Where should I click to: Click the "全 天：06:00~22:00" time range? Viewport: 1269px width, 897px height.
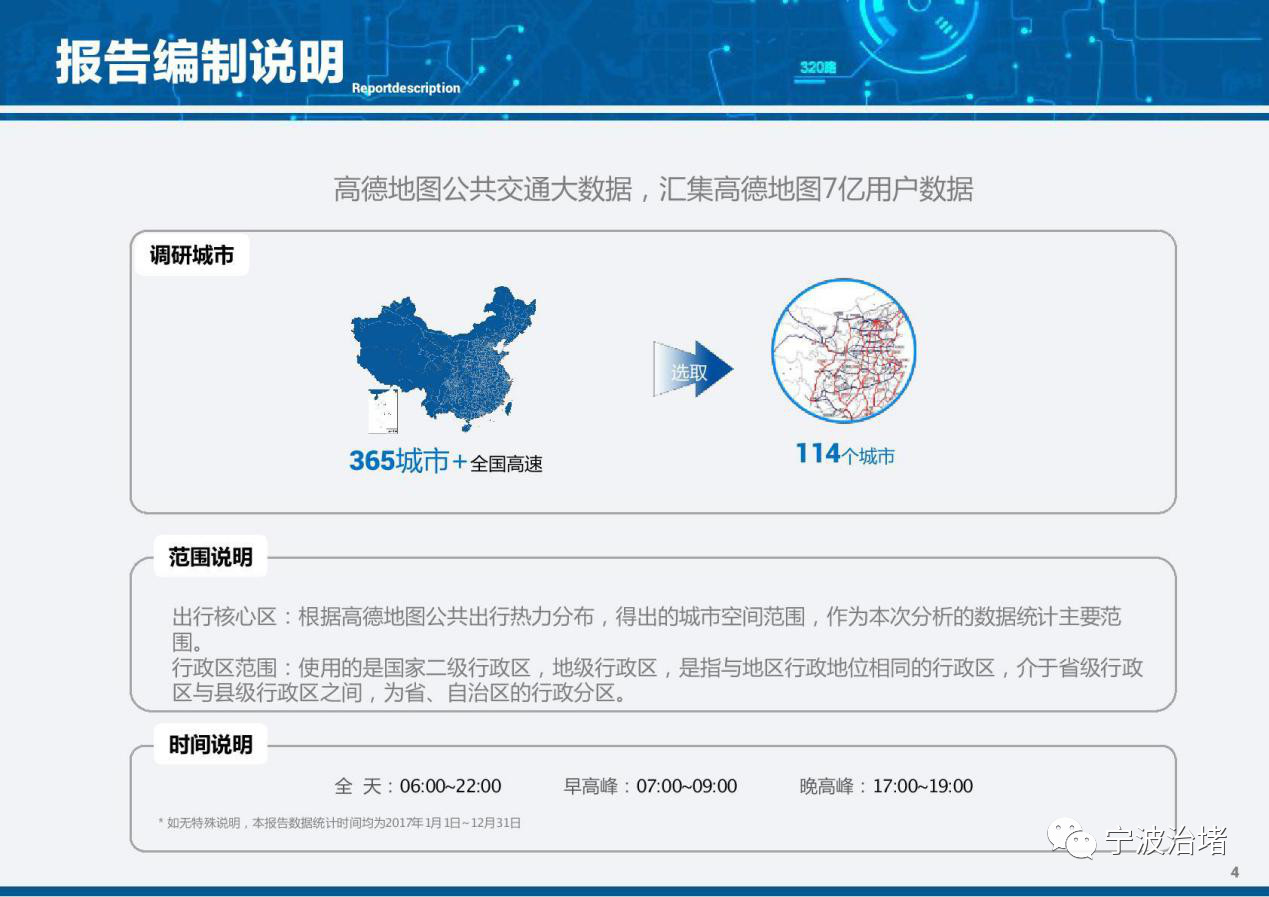click(x=418, y=786)
